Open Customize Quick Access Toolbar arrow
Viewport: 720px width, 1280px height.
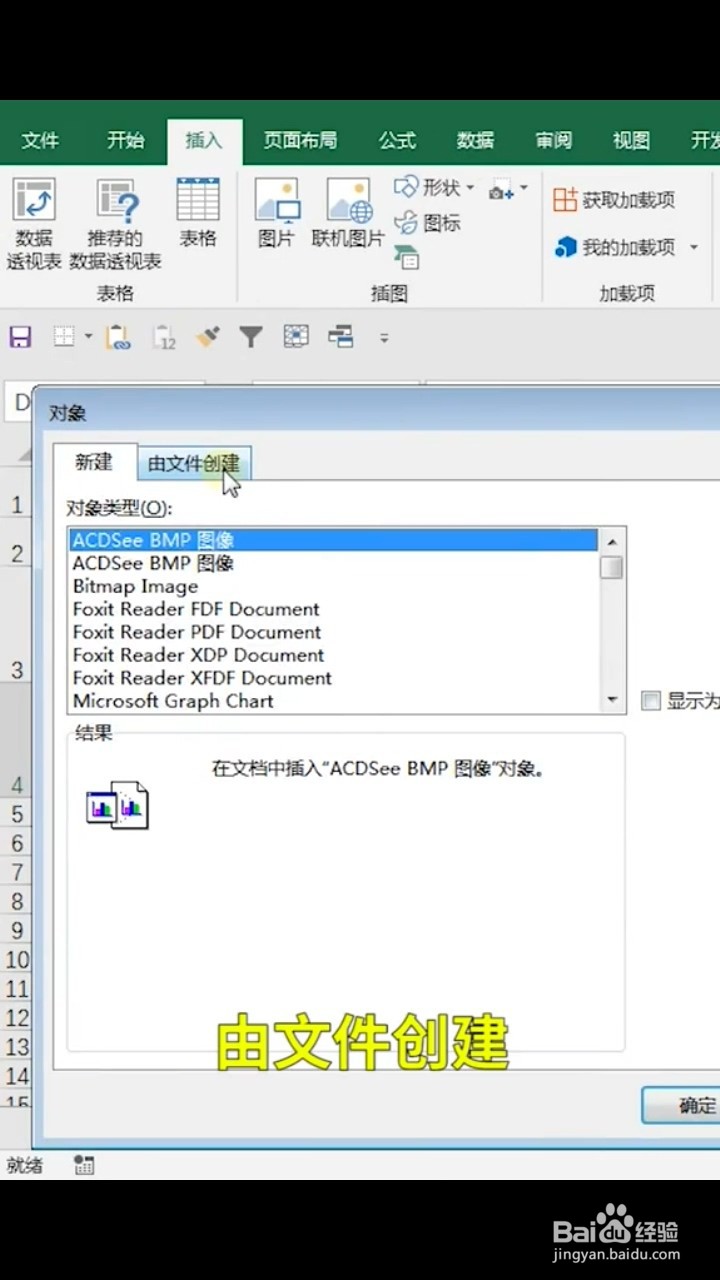pyautogui.click(x=384, y=338)
